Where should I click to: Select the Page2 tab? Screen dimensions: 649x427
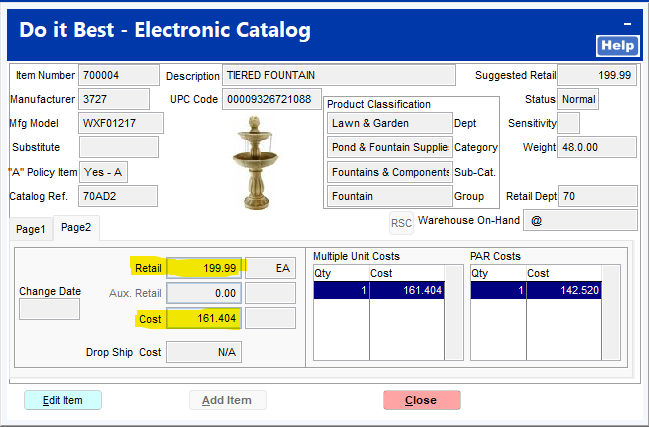[76, 227]
